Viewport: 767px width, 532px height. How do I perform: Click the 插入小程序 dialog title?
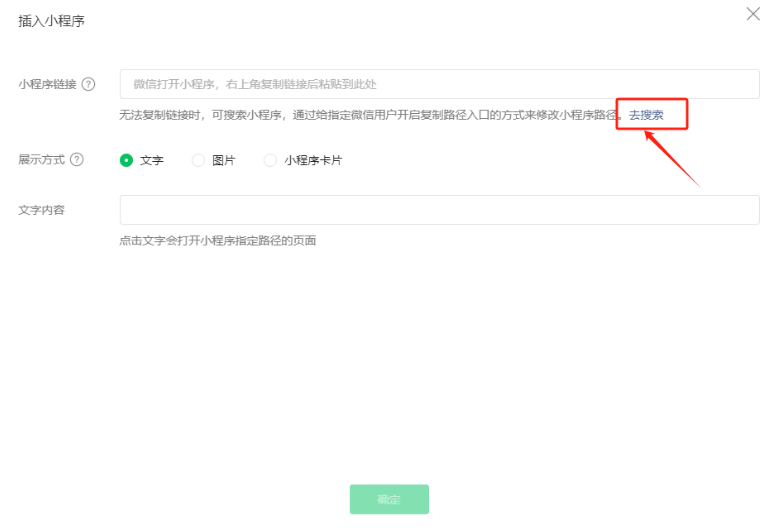click(51, 21)
